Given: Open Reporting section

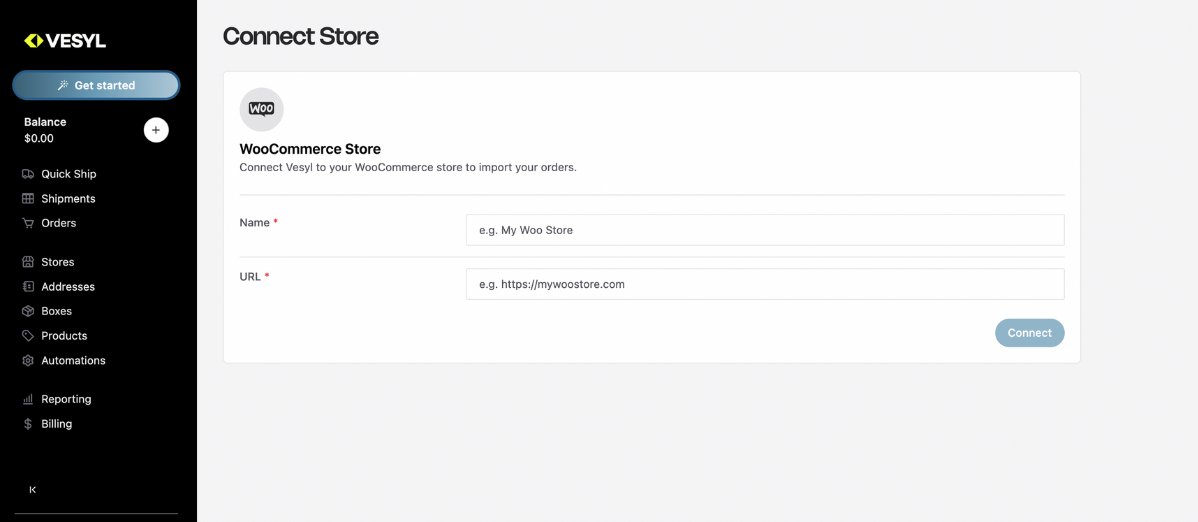Looking at the screenshot, I should coord(66,399).
